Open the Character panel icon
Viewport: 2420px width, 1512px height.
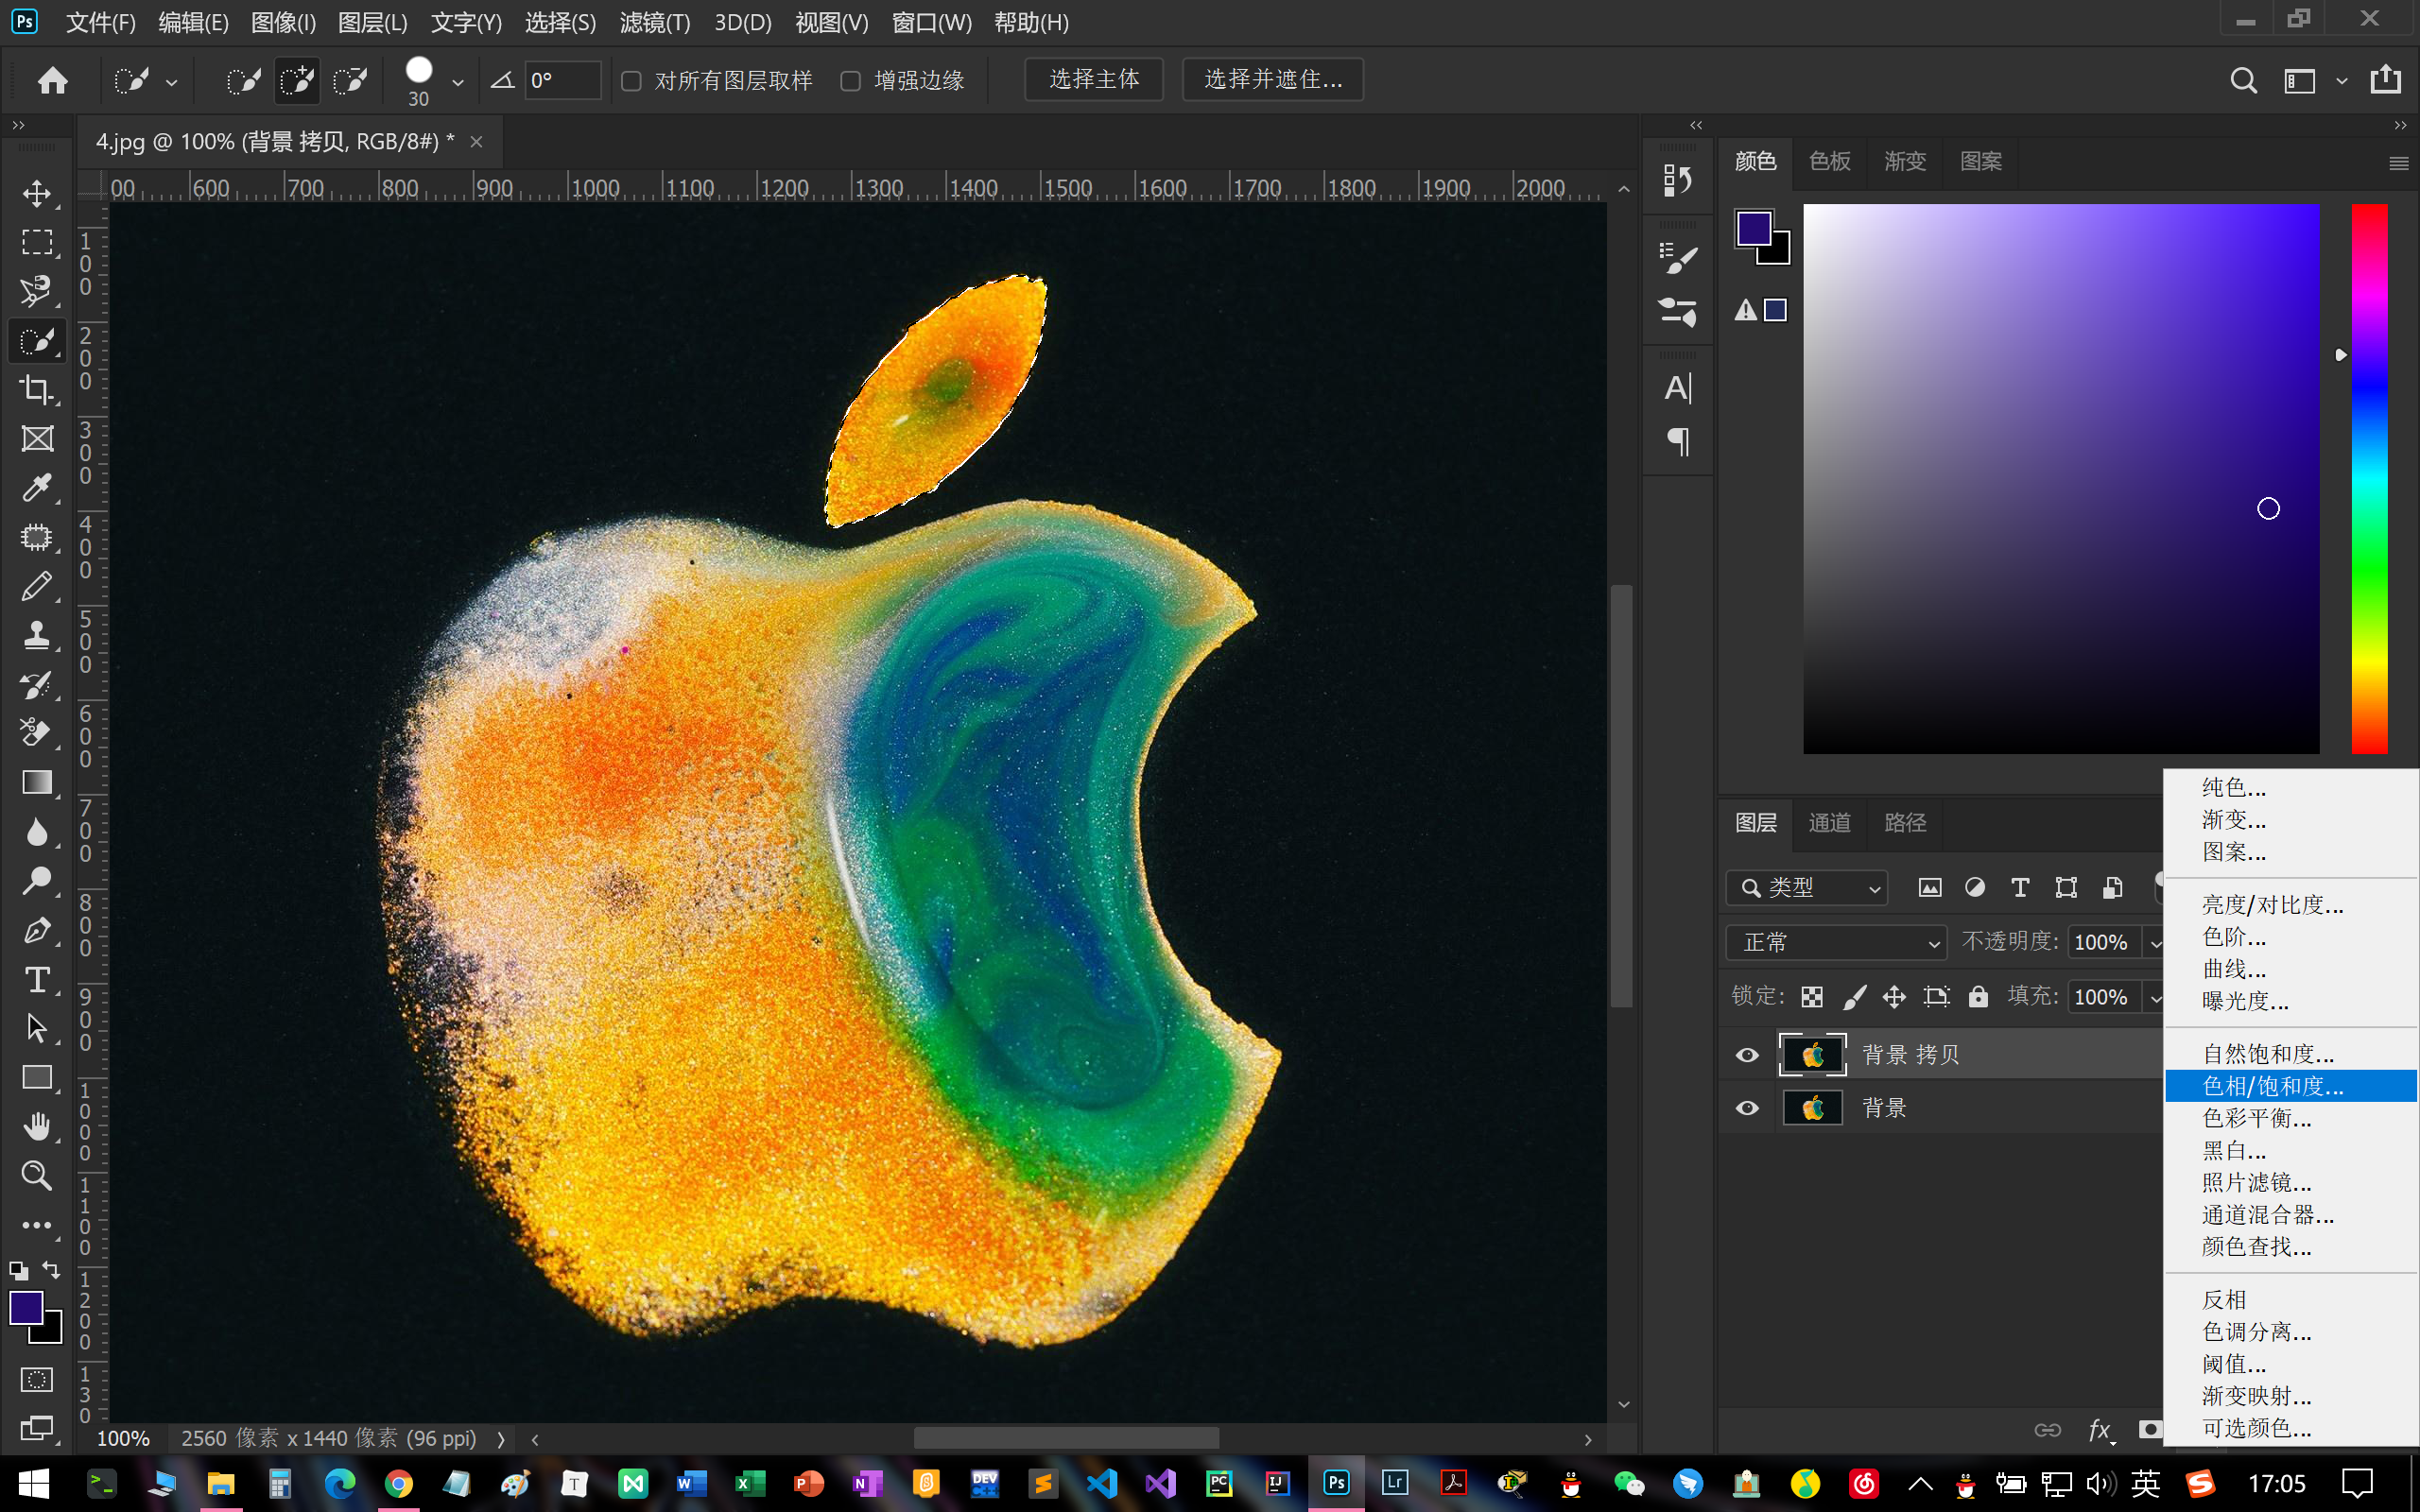1677,388
